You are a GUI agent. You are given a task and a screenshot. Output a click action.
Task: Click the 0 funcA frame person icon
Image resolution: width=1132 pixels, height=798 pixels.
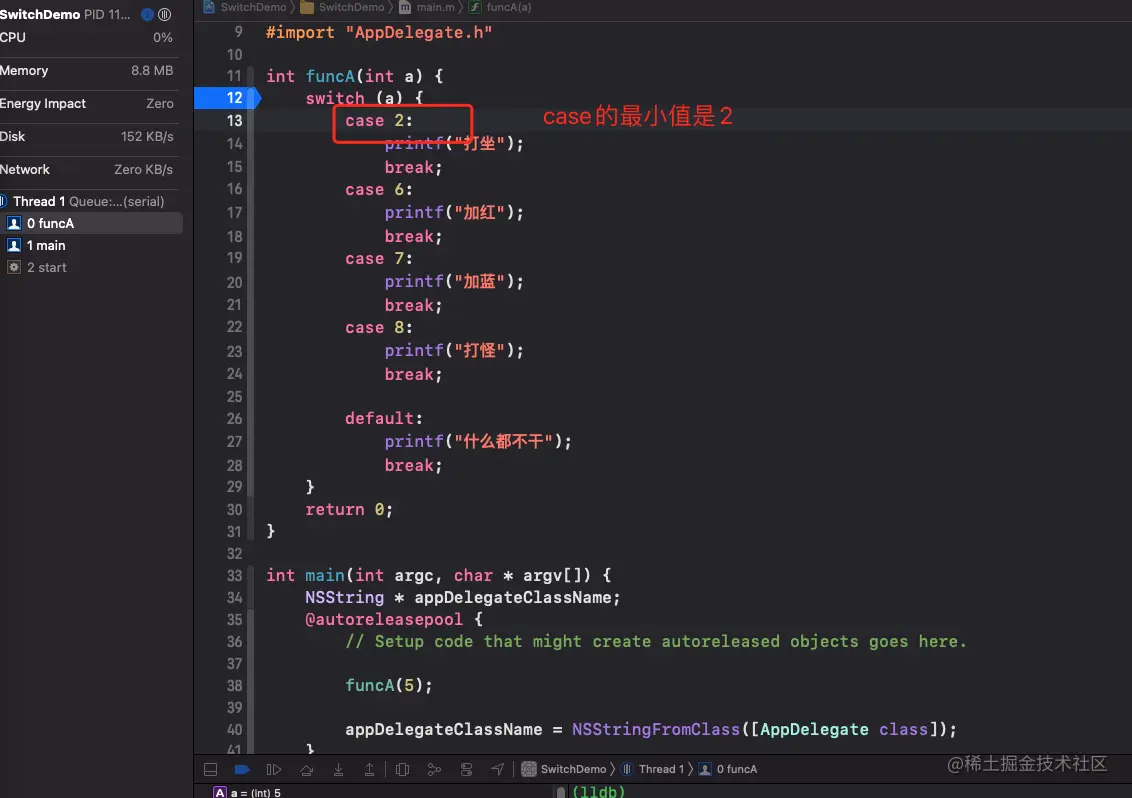(14, 223)
